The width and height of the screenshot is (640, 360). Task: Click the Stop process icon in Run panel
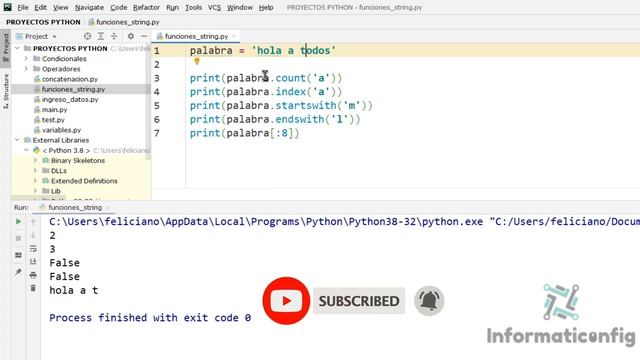click(x=18, y=238)
